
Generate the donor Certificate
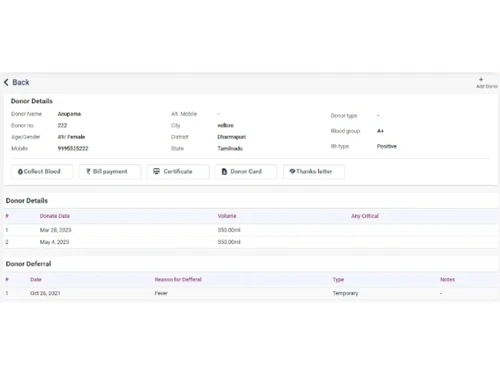[178, 172]
